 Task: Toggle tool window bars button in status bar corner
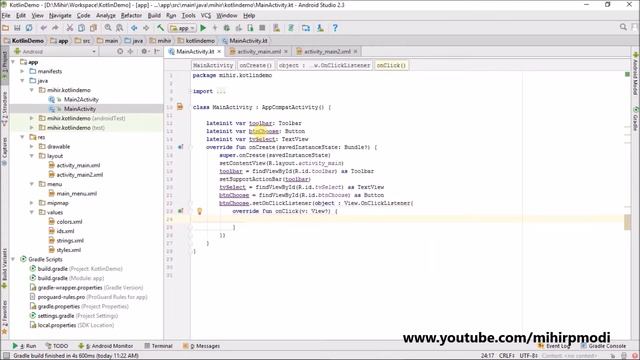pos(6,356)
